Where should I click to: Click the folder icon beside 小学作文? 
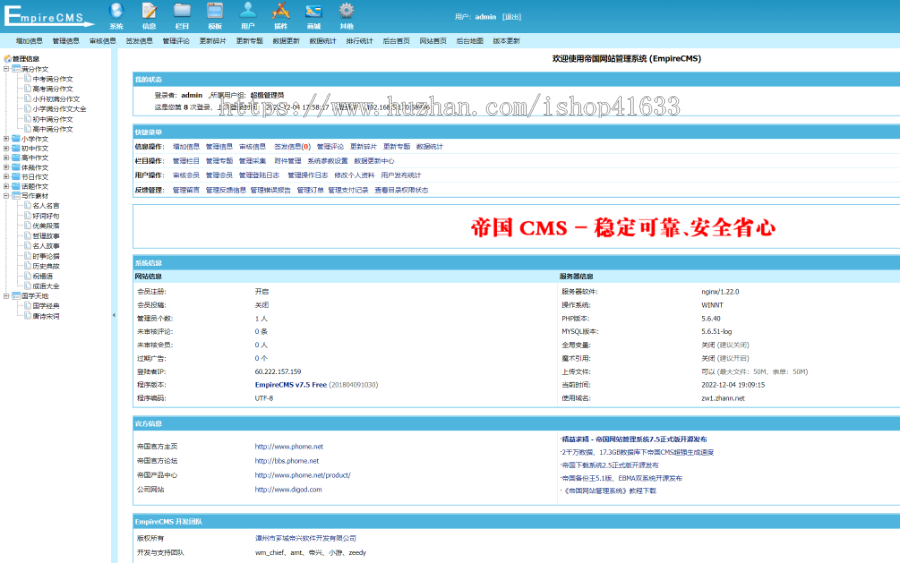(16, 138)
